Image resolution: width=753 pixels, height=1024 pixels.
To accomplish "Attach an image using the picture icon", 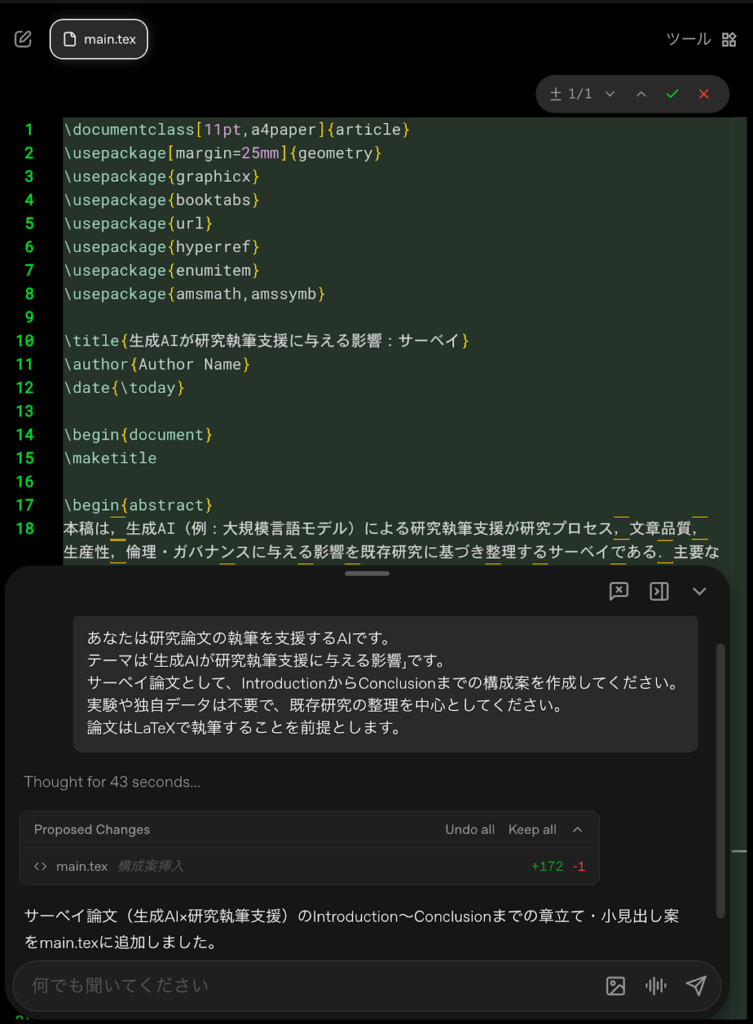I will tap(615, 986).
